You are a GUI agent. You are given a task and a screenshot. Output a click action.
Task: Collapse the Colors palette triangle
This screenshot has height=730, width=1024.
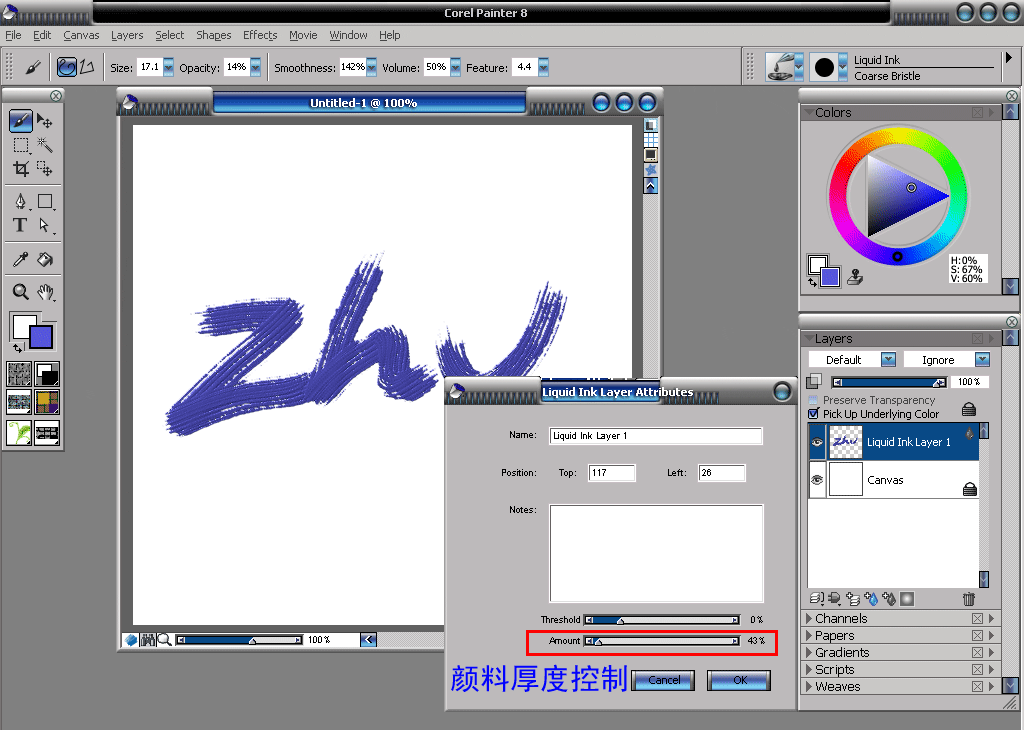click(x=809, y=112)
